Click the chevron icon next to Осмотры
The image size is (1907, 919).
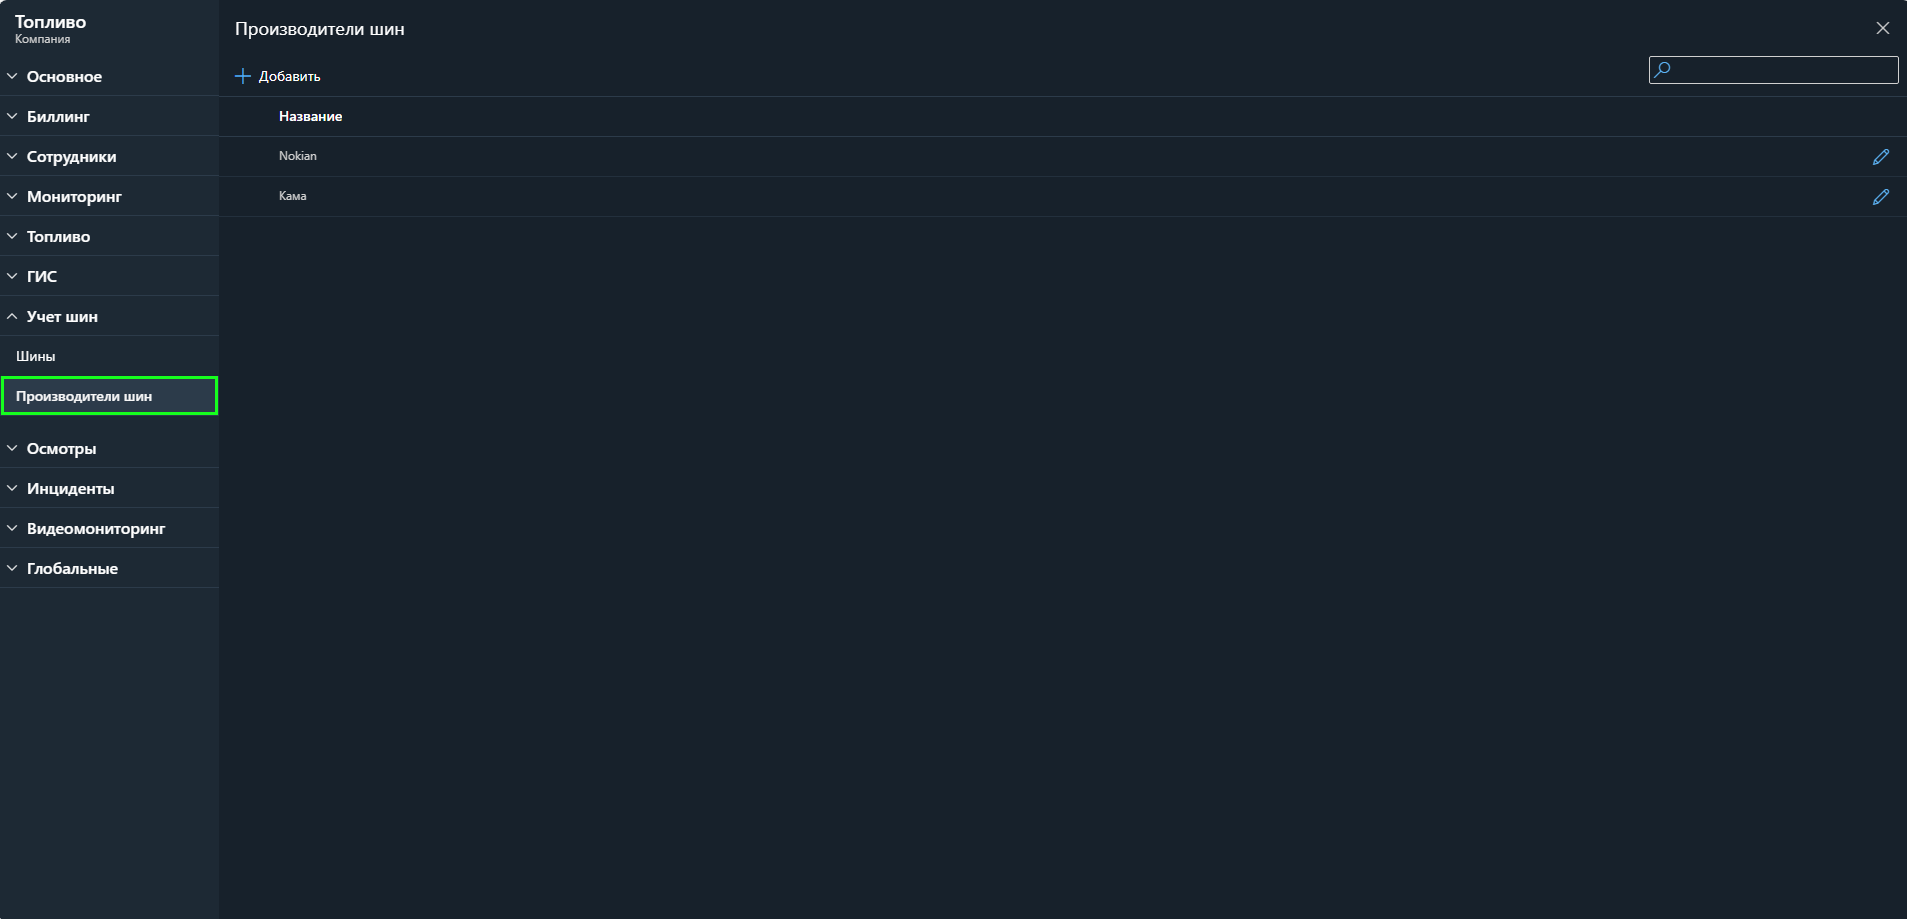coord(11,448)
